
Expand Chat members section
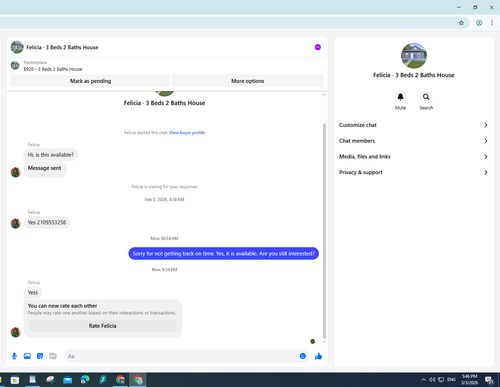413,141
